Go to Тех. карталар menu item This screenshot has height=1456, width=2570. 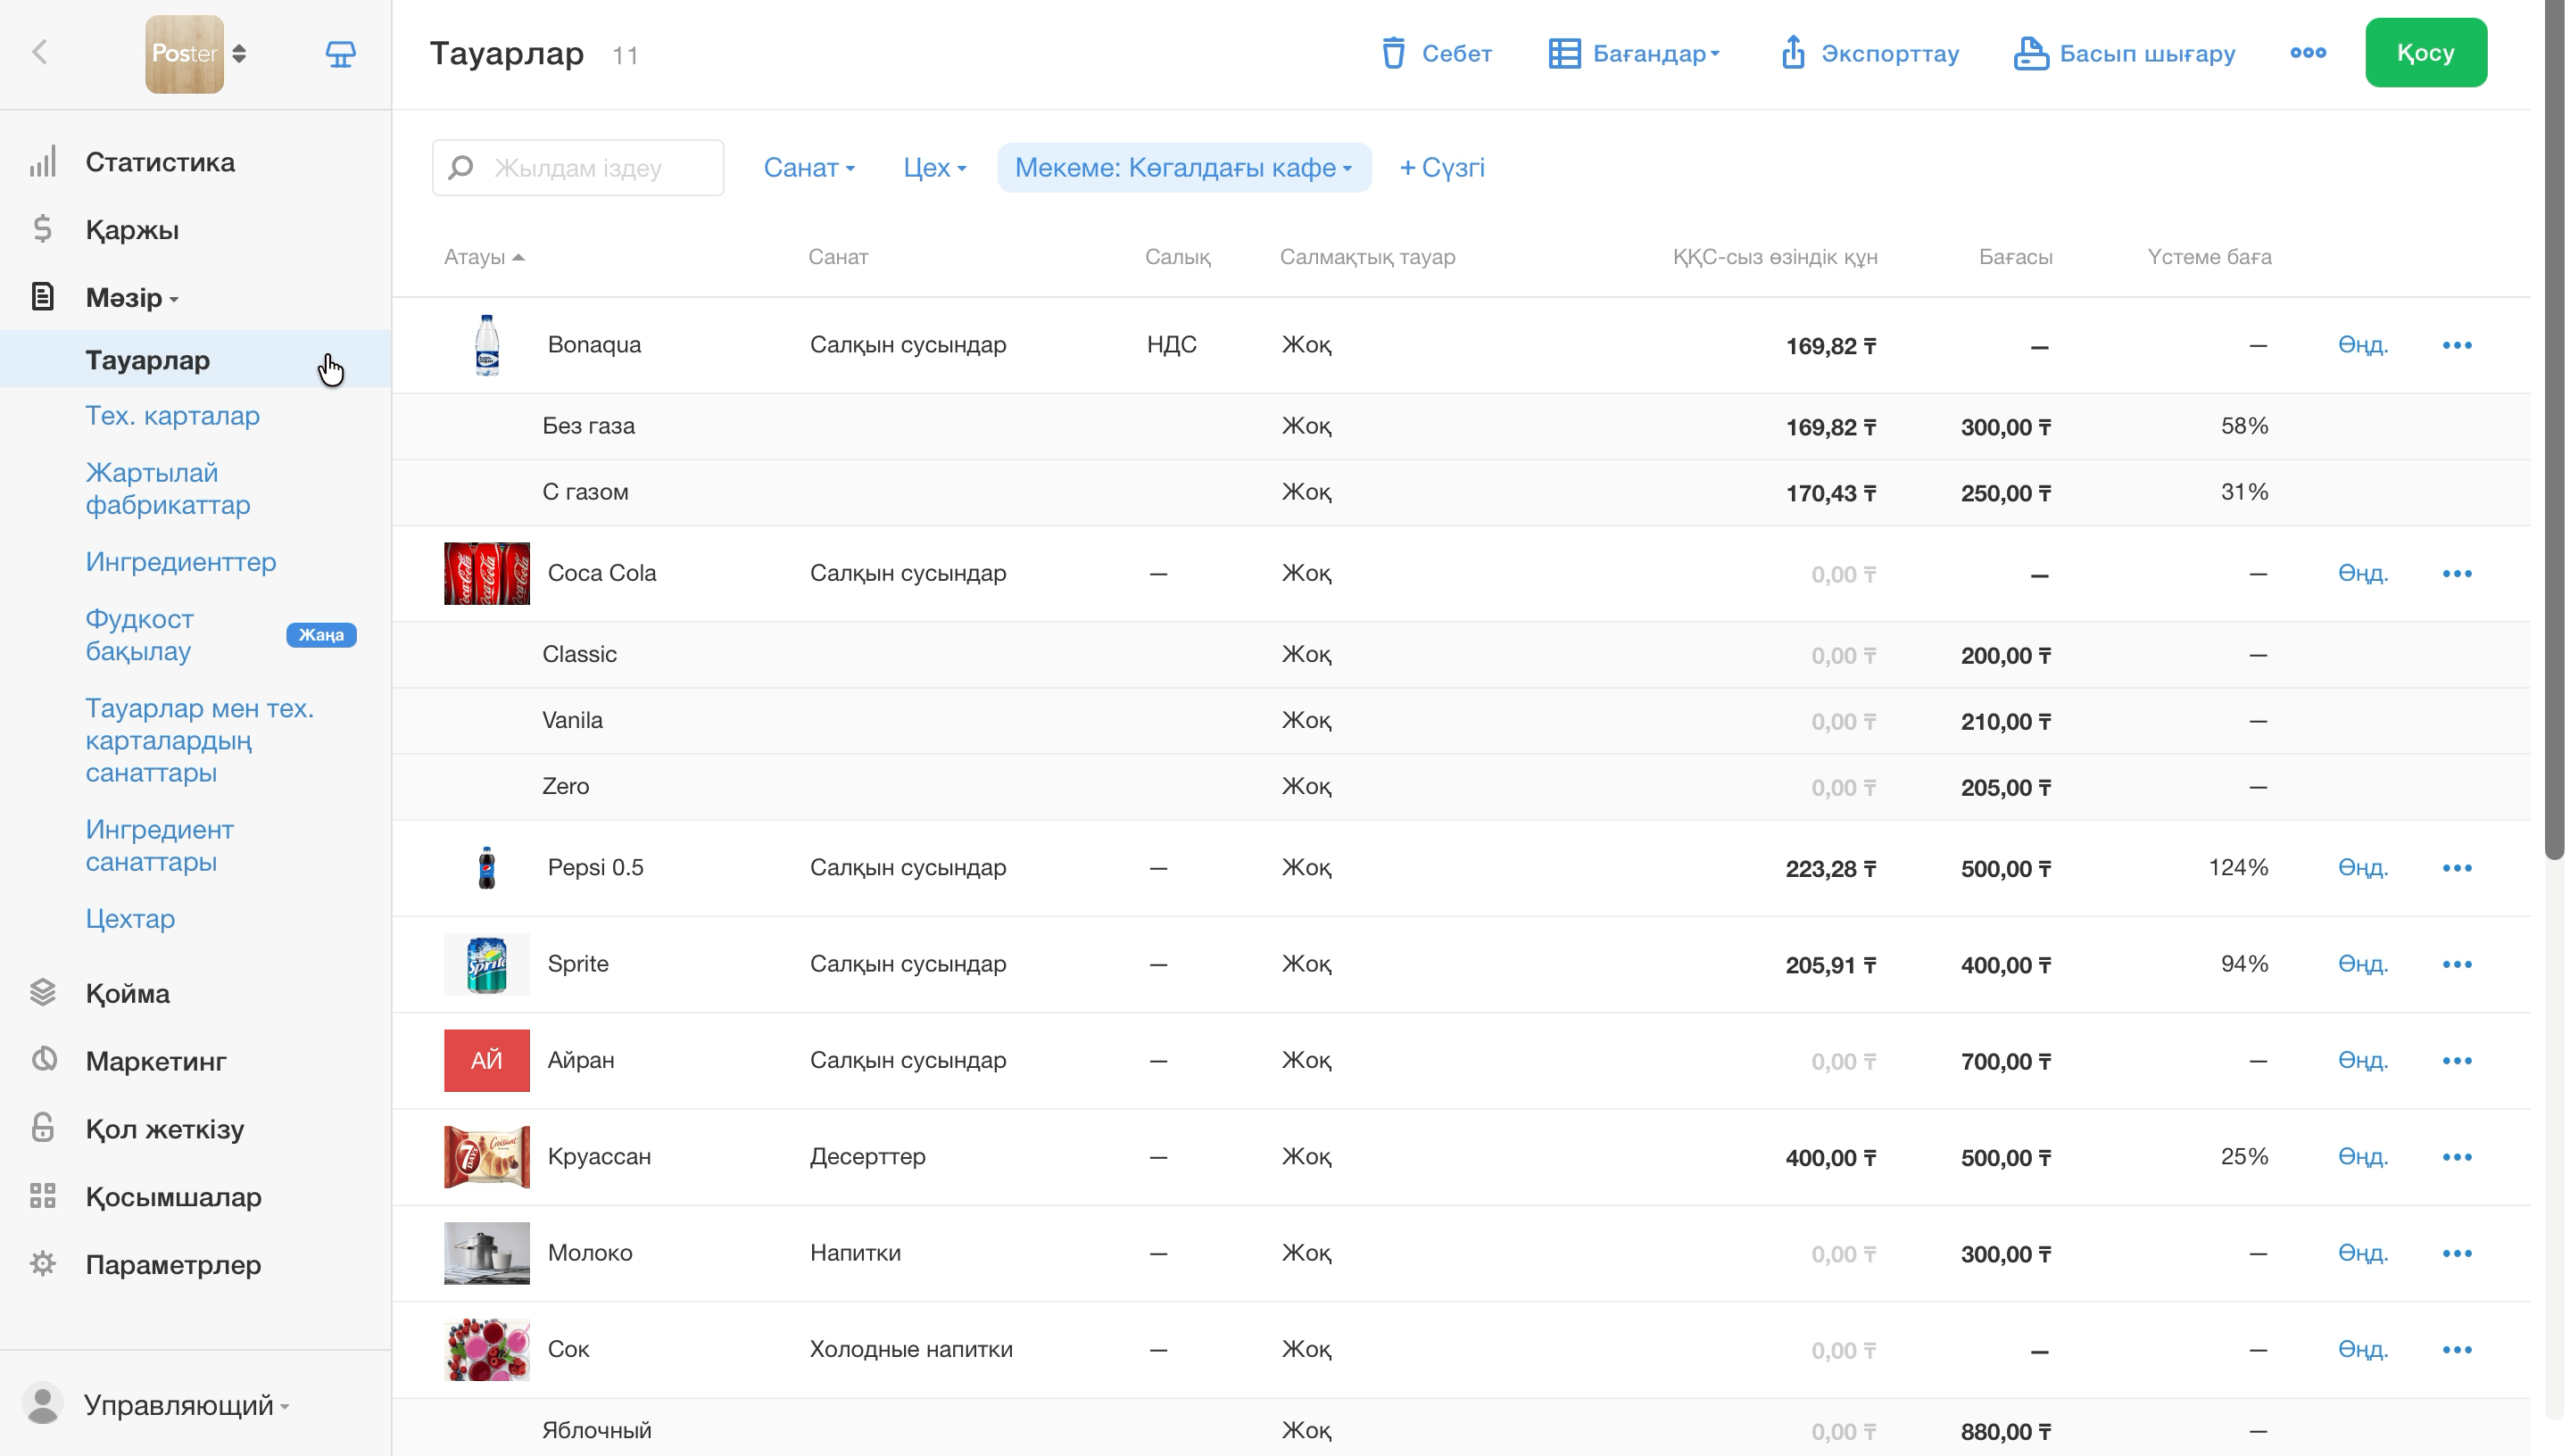pyautogui.click(x=172, y=416)
